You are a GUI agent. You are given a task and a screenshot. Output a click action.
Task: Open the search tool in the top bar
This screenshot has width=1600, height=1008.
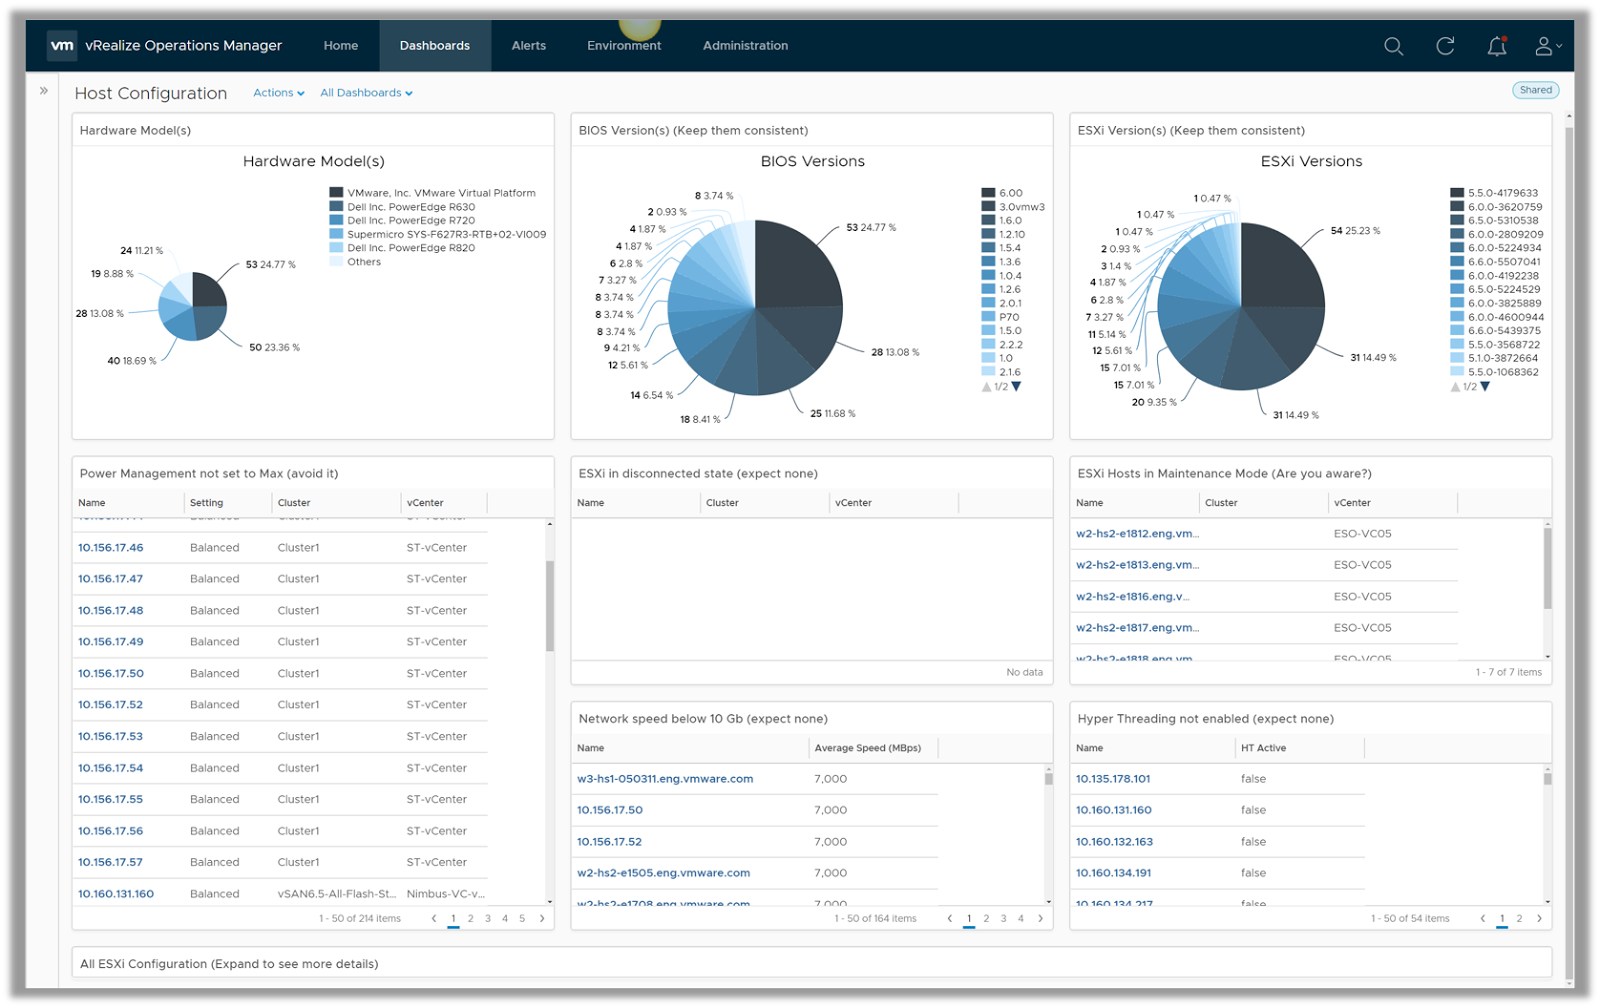point(1392,46)
